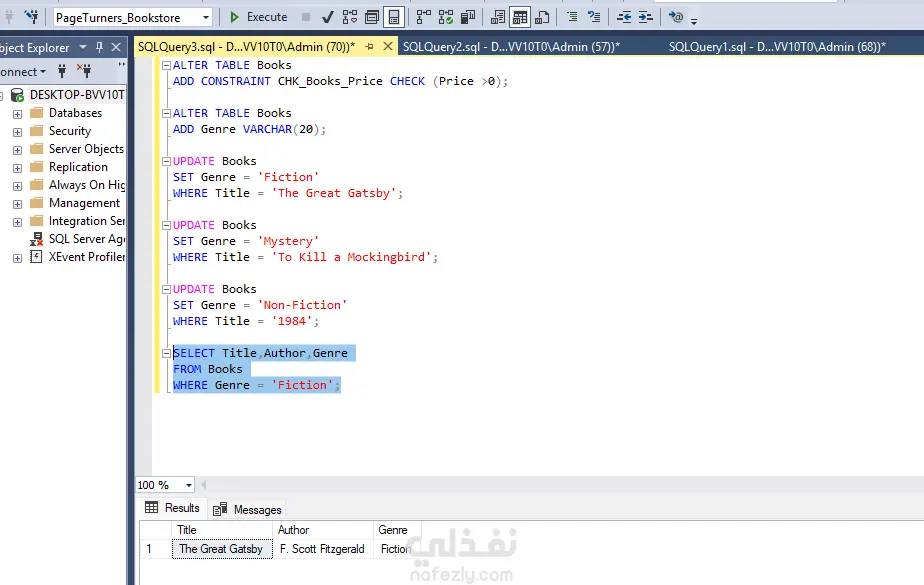The width and height of the screenshot is (924, 585).
Task: Expand the XEvent Profiler node
Action: [17, 258]
